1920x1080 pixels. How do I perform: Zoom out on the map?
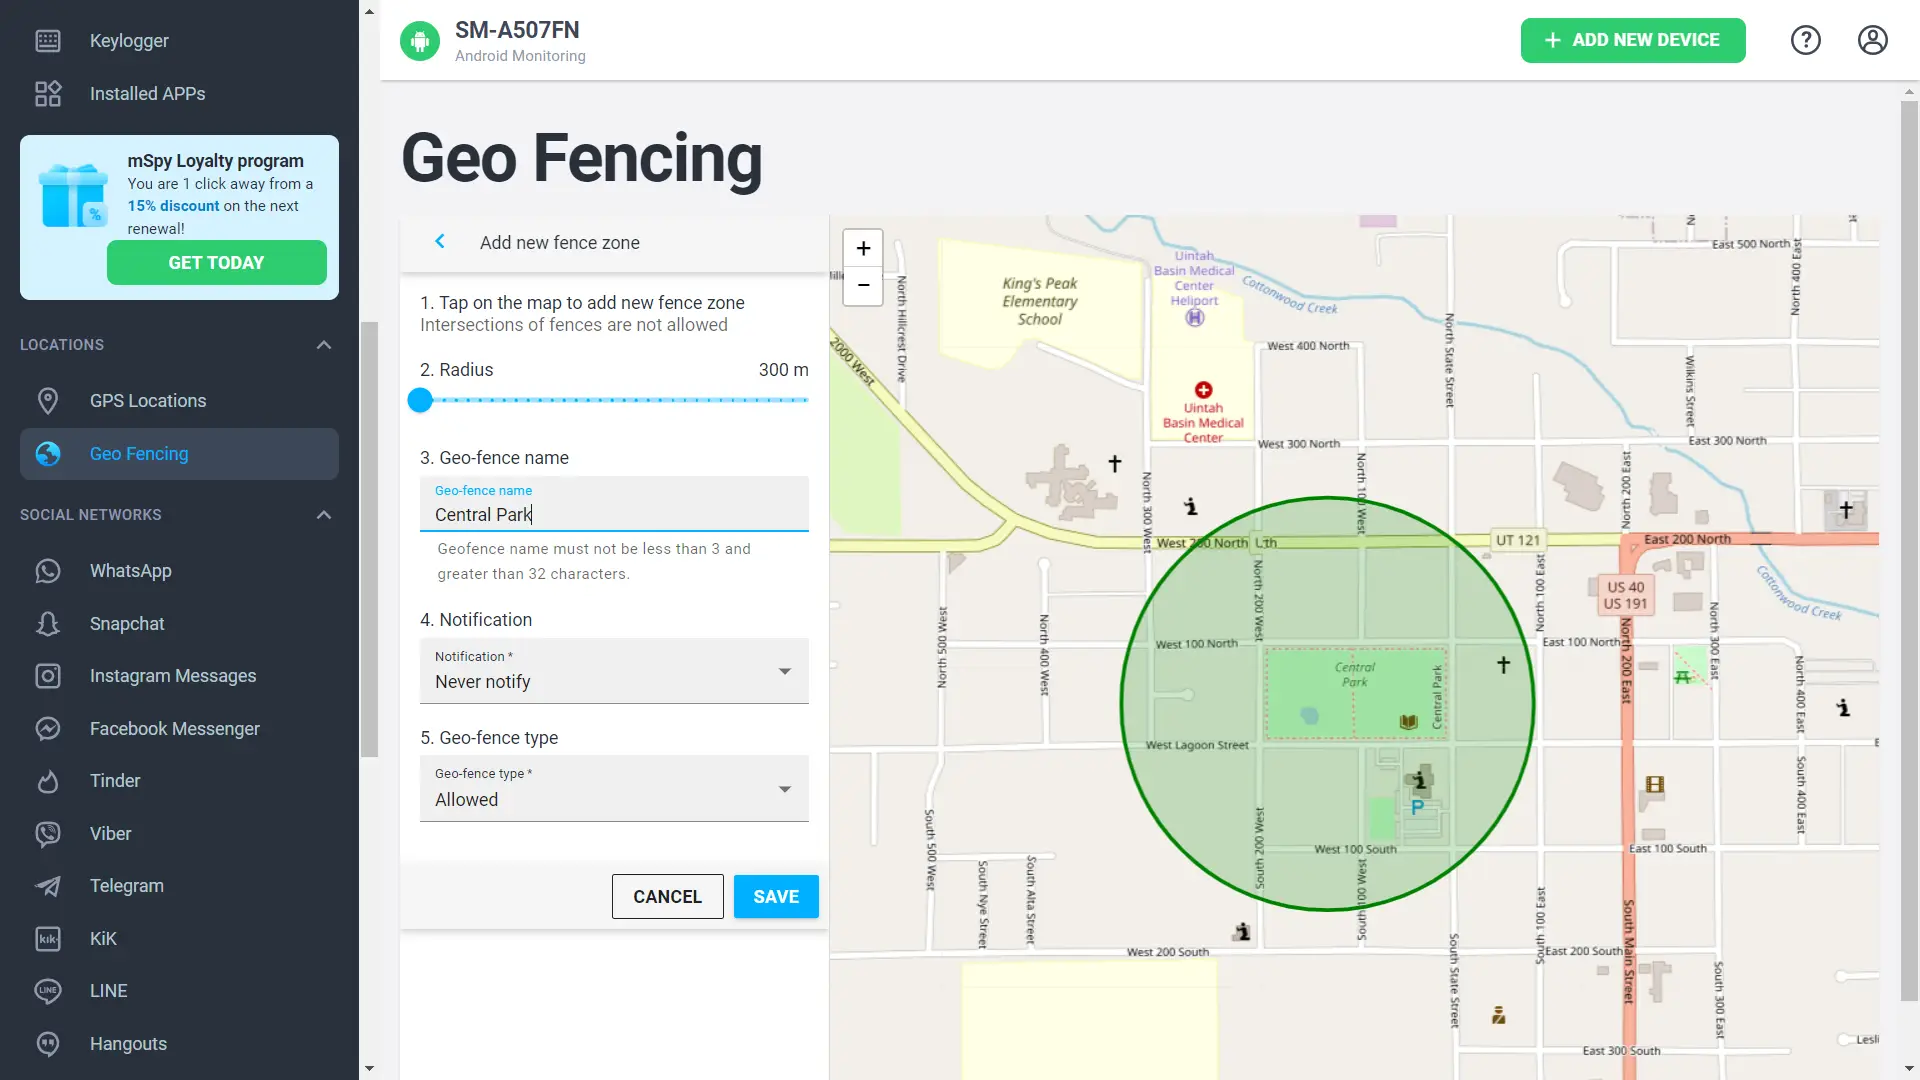coord(863,286)
